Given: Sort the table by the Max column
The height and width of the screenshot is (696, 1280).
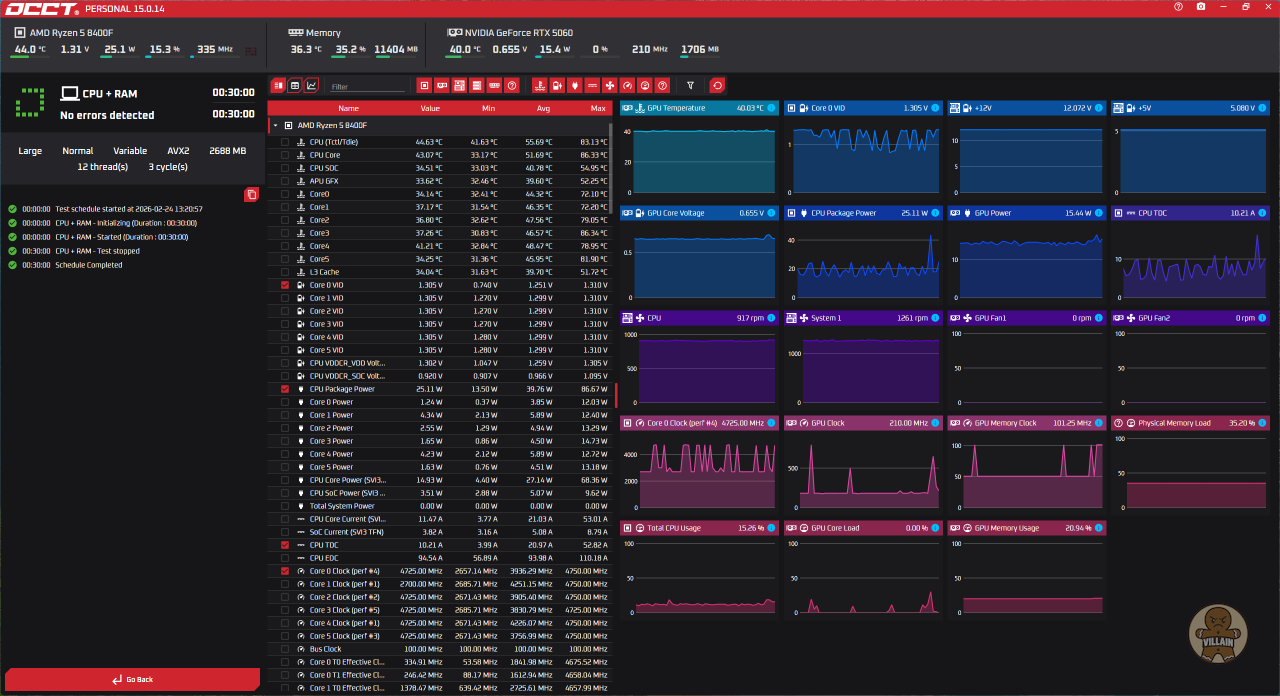Looking at the screenshot, I should [x=598, y=108].
